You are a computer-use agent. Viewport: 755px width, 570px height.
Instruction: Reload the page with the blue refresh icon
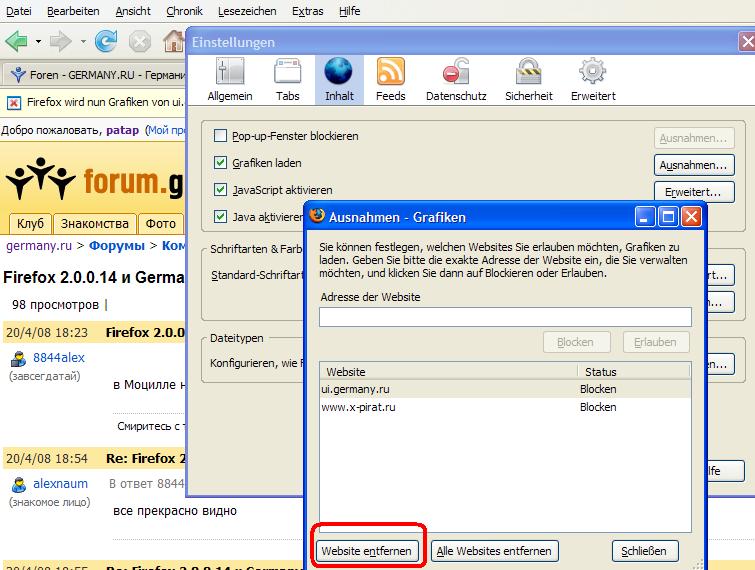[106, 41]
